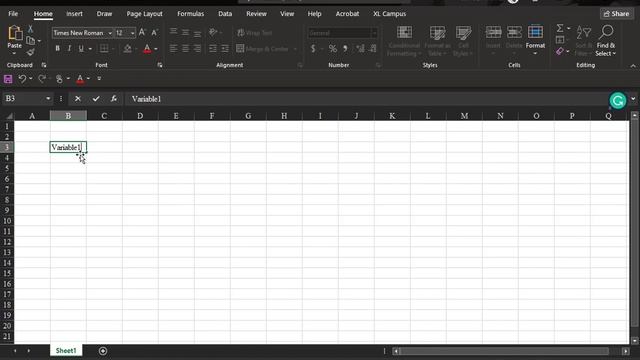Click the Cancel X in formula bar
This screenshot has height=360, width=640.
[78, 99]
